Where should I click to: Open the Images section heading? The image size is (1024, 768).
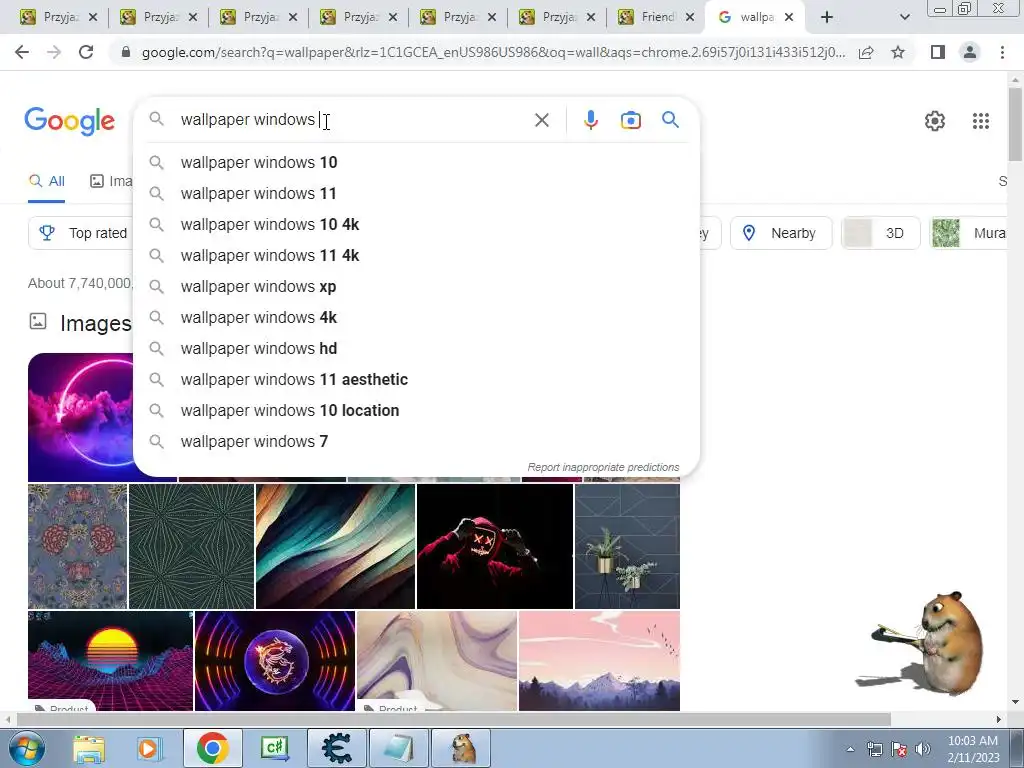tap(95, 323)
